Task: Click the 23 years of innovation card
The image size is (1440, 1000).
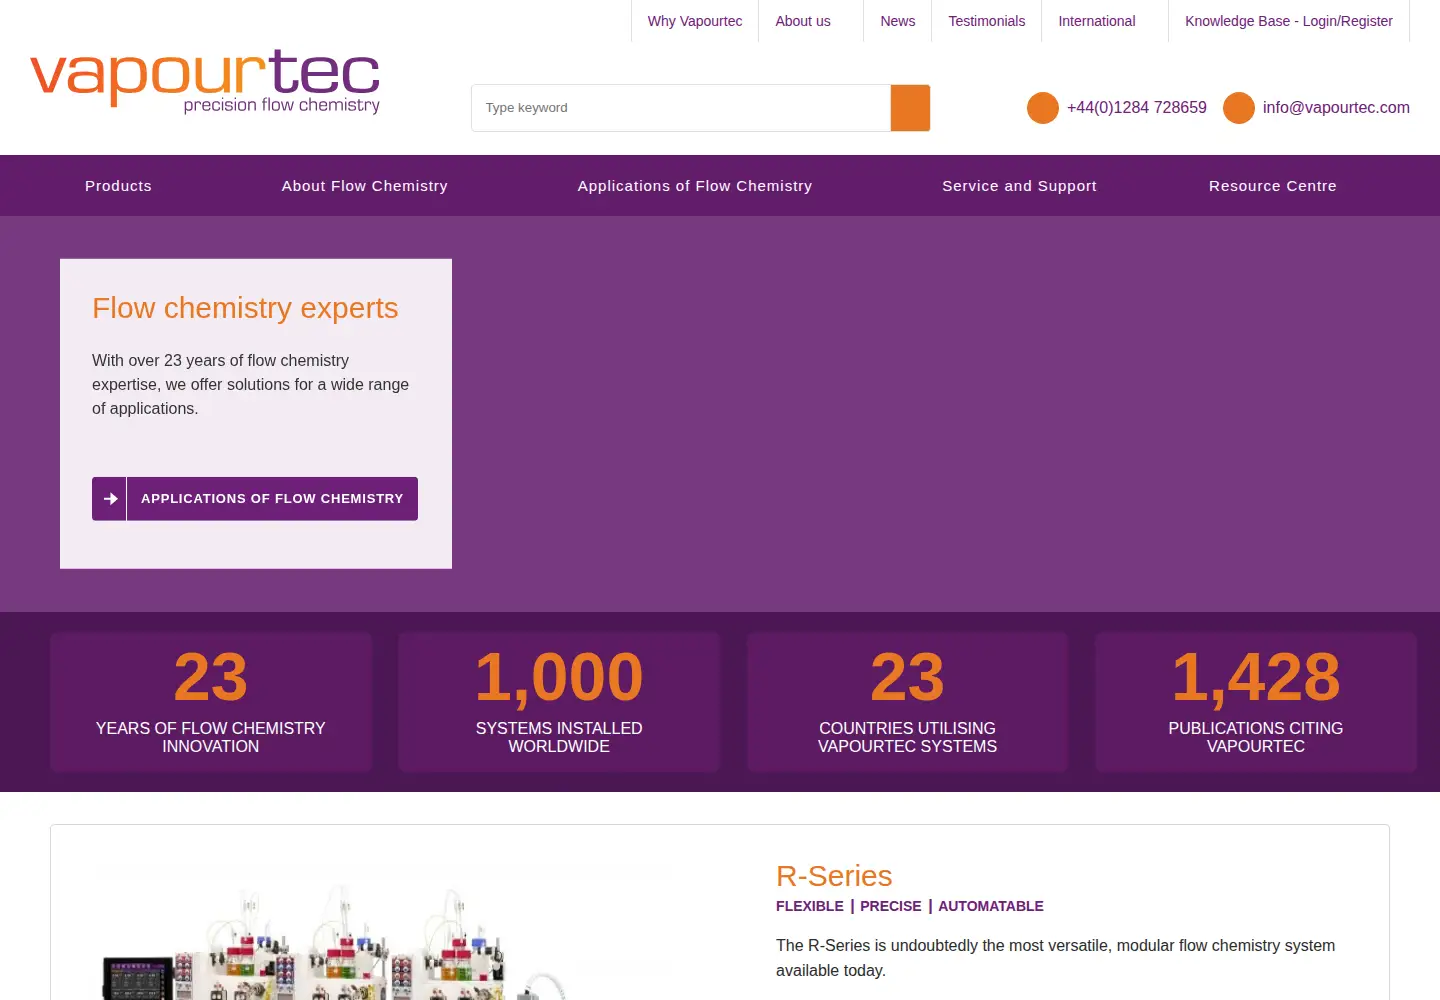Action: tap(211, 702)
